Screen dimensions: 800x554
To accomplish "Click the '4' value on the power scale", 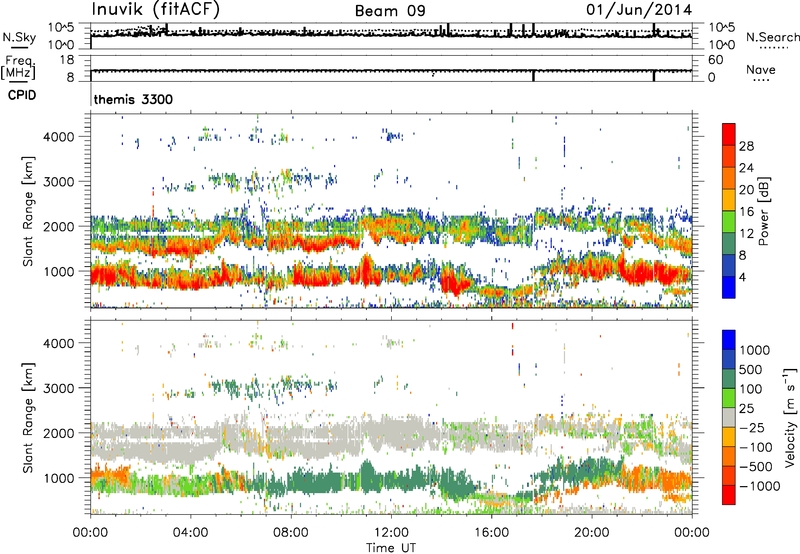I will [x=742, y=277].
